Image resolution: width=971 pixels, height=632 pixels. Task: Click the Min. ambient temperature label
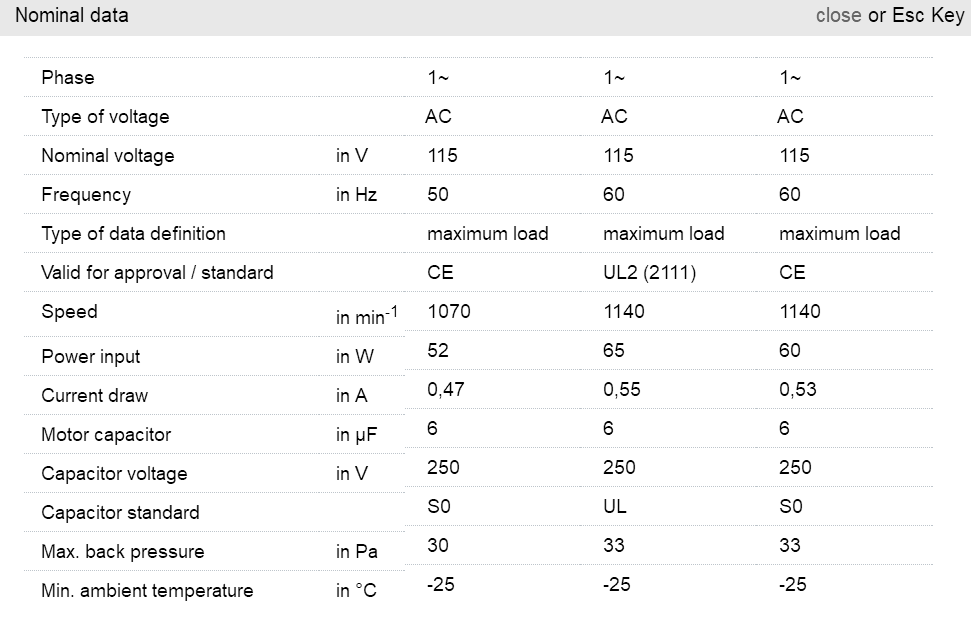(x=147, y=591)
